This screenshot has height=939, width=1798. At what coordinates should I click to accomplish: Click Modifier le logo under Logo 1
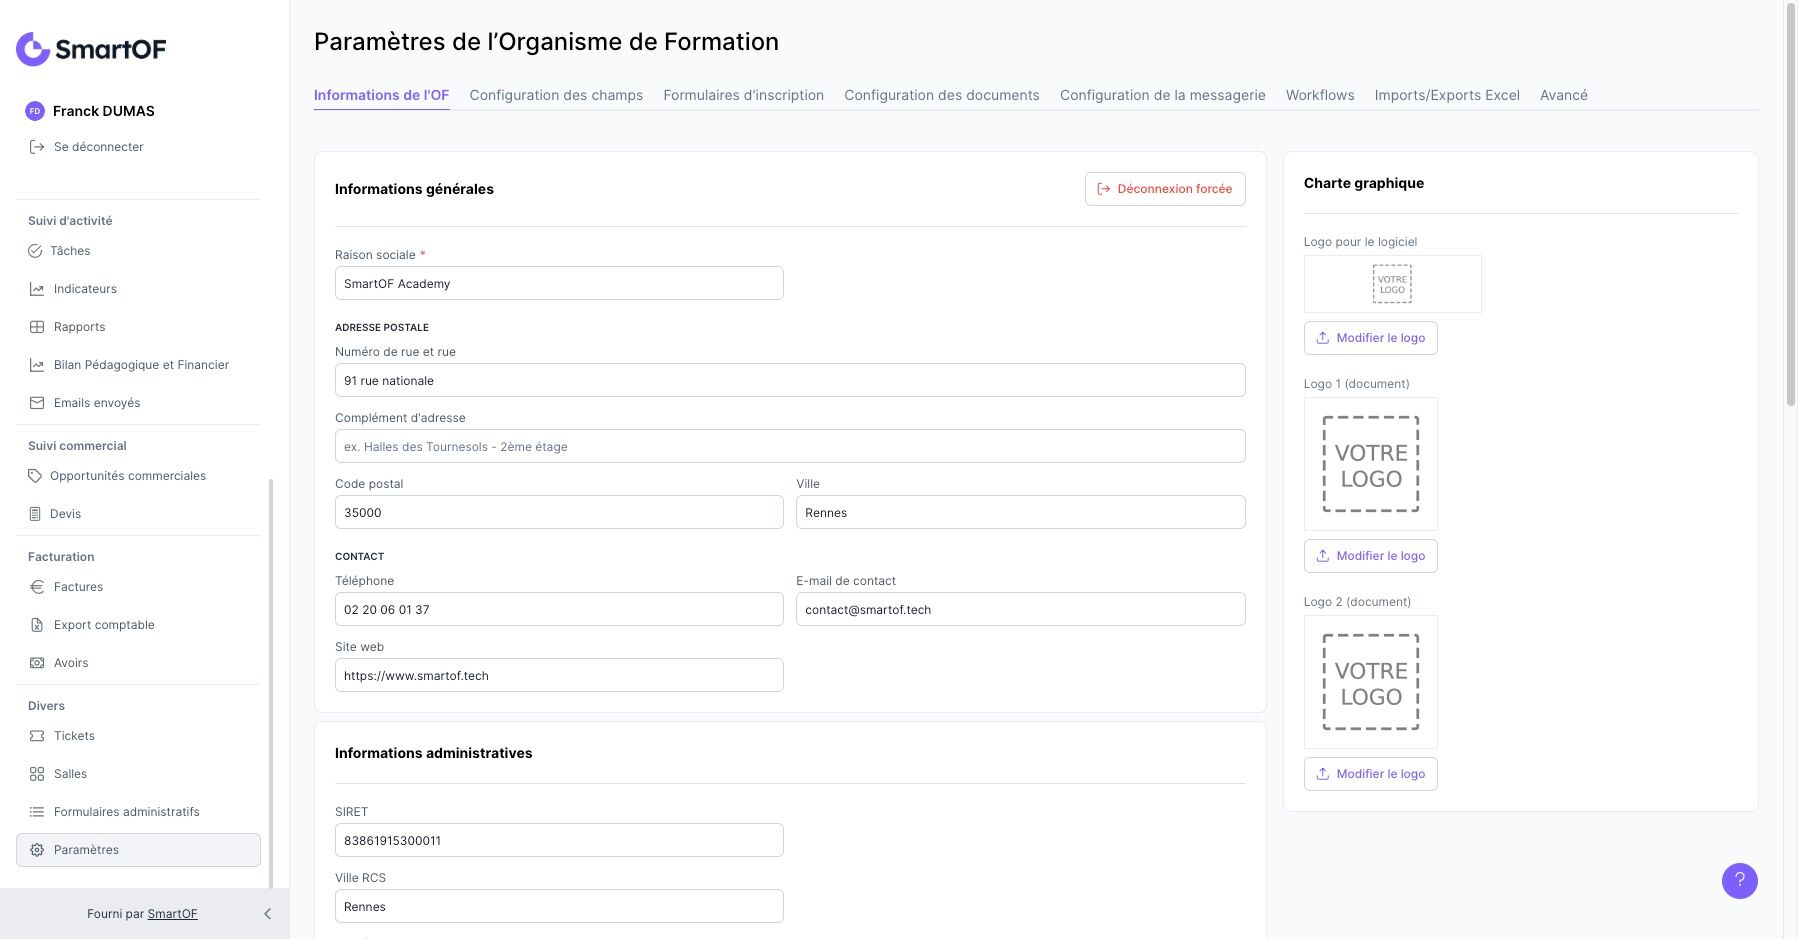click(1370, 556)
